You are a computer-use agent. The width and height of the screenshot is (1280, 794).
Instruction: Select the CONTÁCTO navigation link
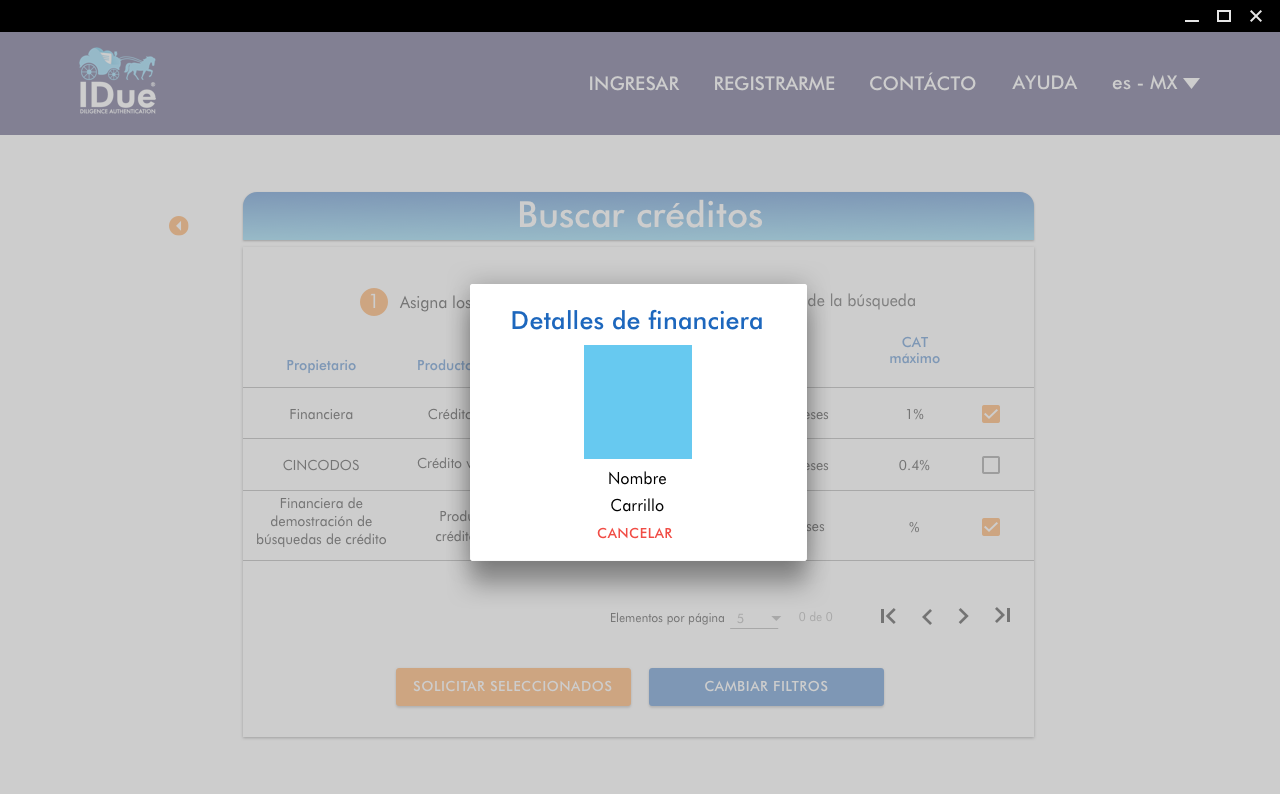pyautogui.click(x=922, y=83)
